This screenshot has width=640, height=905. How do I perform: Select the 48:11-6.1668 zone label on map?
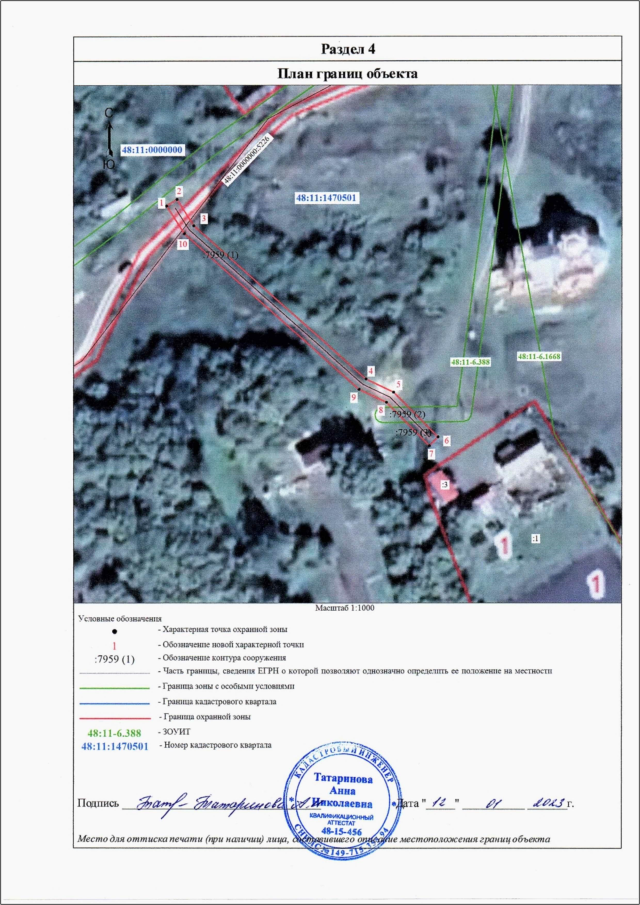click(x=541, y=355)
